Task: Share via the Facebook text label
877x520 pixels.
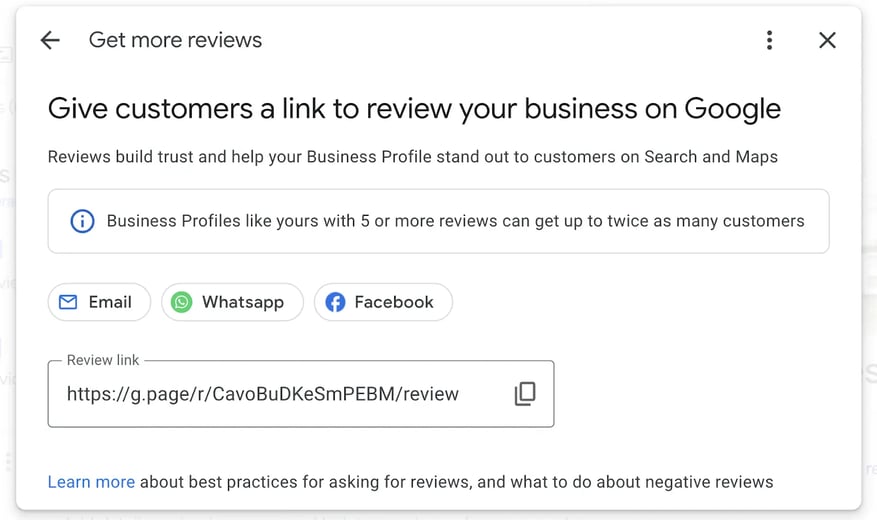Action: click(394, 302)
